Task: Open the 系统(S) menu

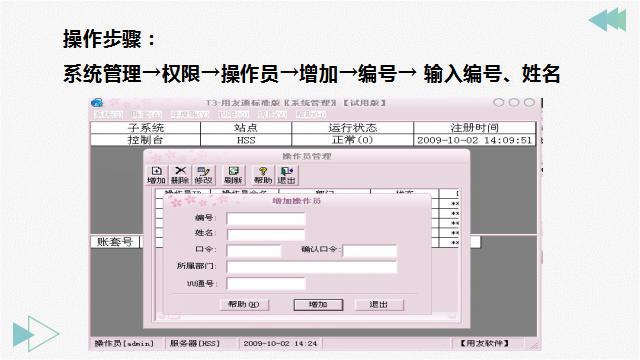Action: tap(108, 115)
